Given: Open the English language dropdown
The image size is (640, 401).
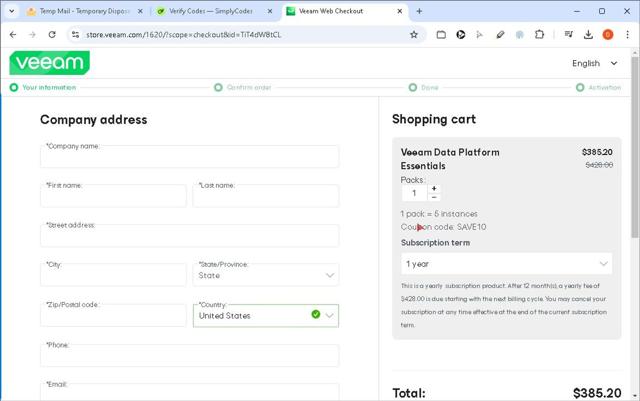Looking at the screenshot, I should [x=595, y=63].
